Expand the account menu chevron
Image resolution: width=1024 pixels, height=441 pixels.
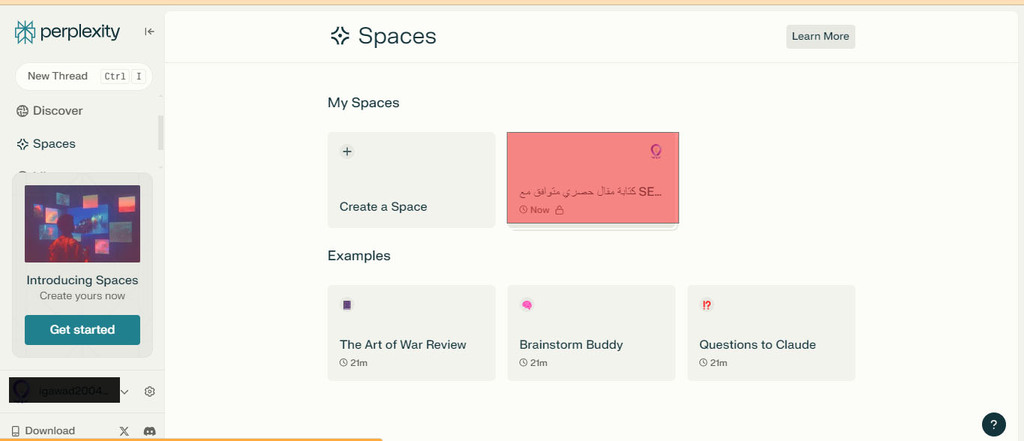(x=125, y=391)
